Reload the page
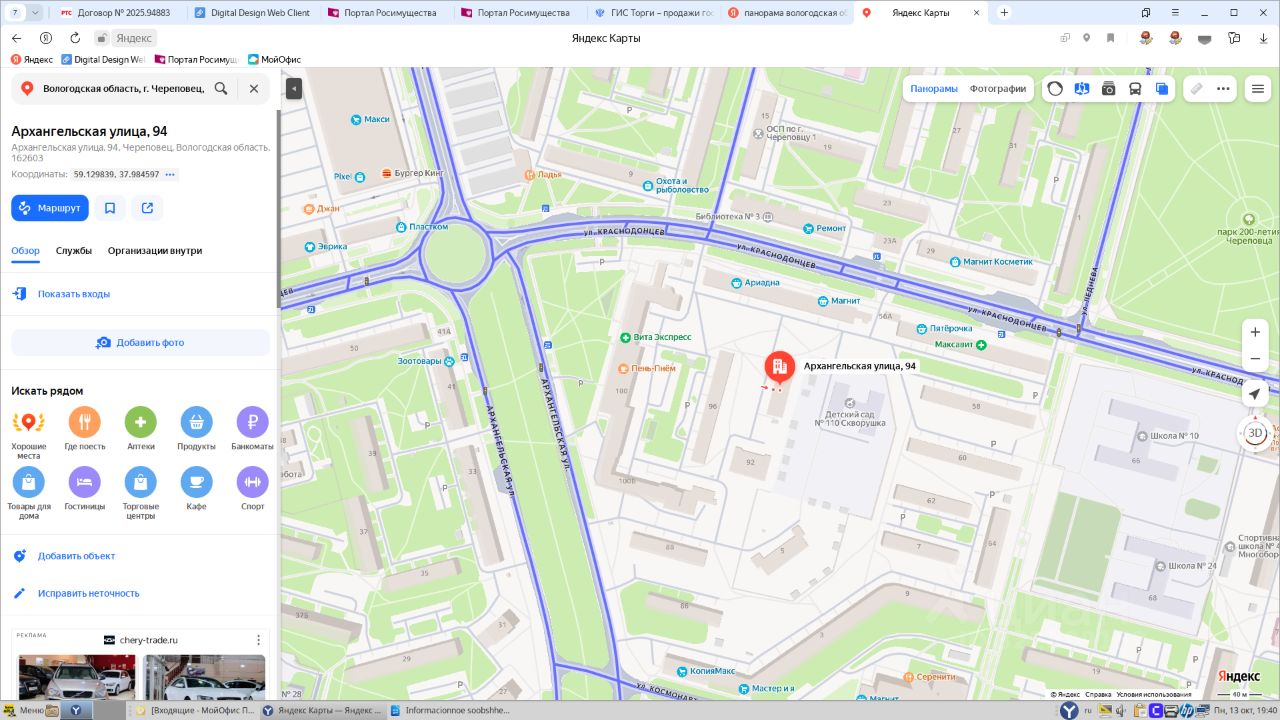The height and width of the screenshot is (720, 1280). point(75,38)
